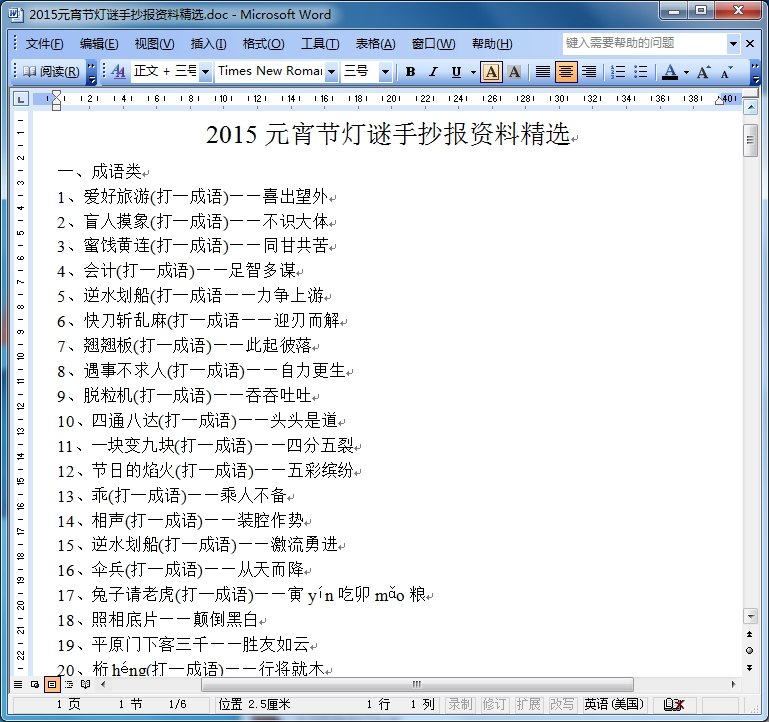Open the 视图(V) menu
The width and height of the screenshot is (769, 722).
[154, 44]
